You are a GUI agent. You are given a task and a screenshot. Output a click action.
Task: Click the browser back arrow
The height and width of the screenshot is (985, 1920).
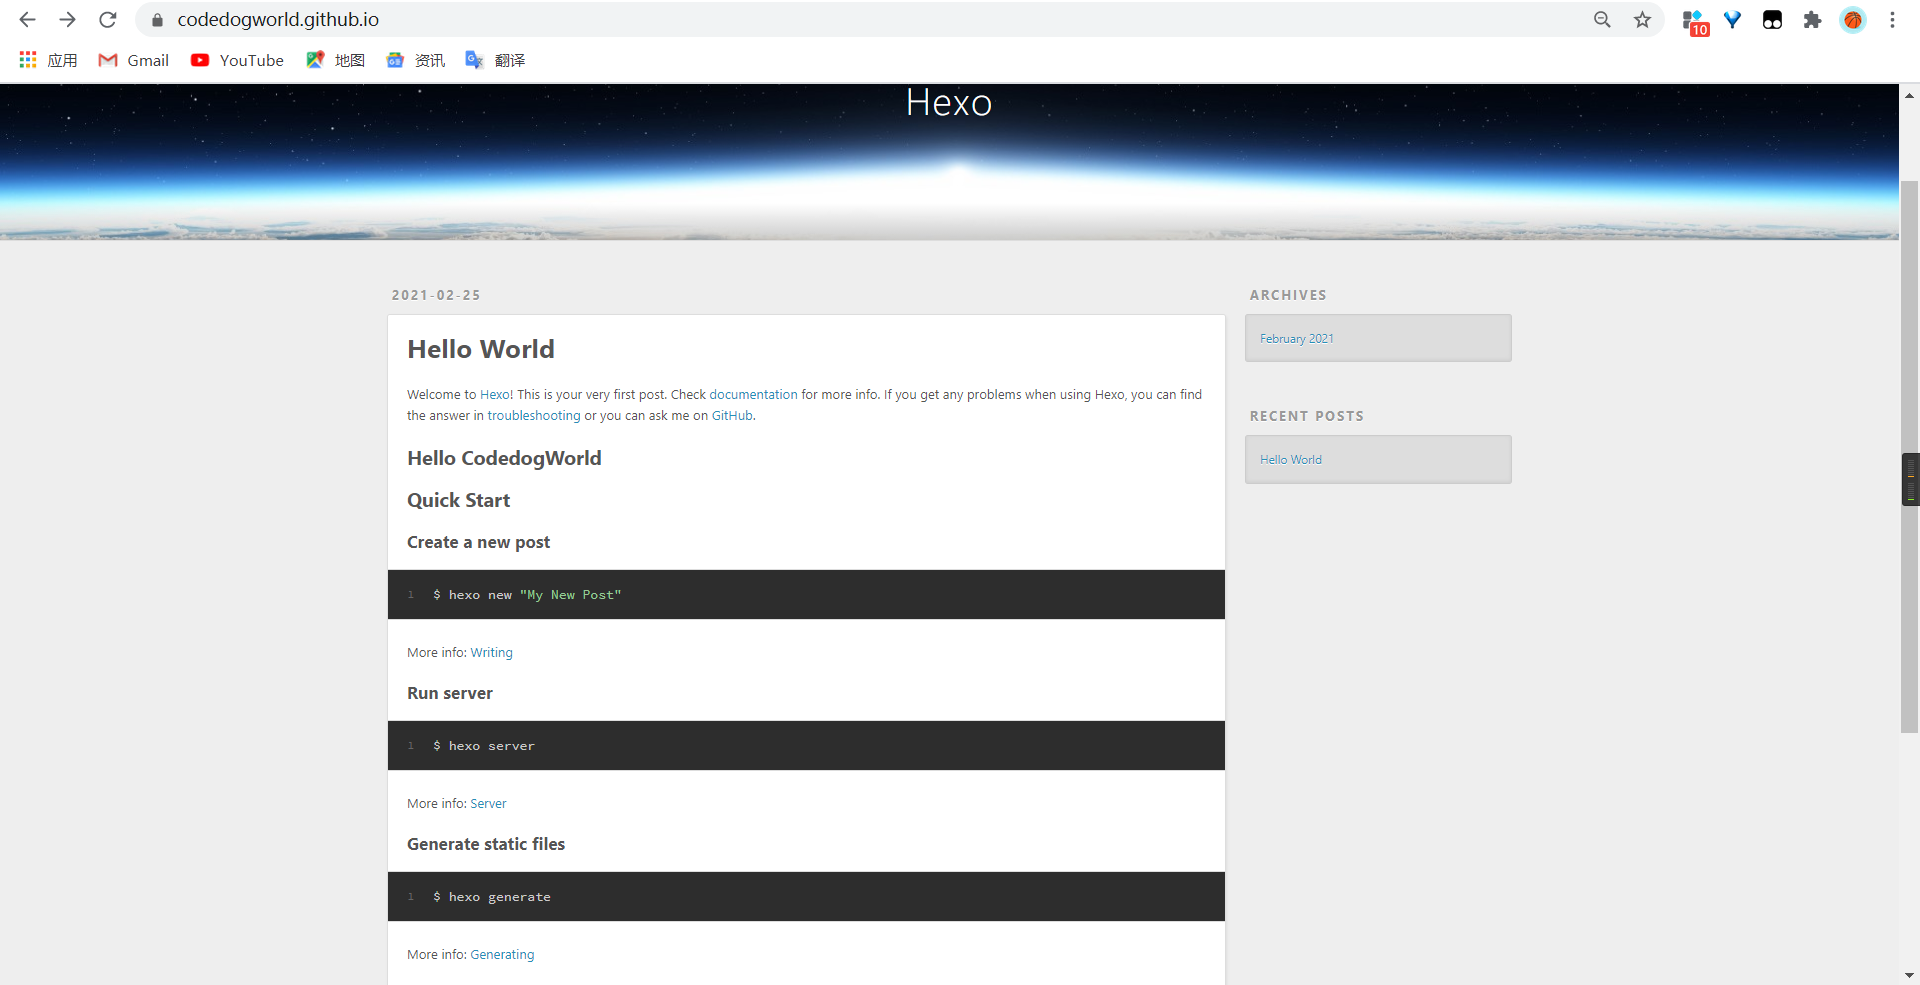pyautogui.click(x=27, y=20)
